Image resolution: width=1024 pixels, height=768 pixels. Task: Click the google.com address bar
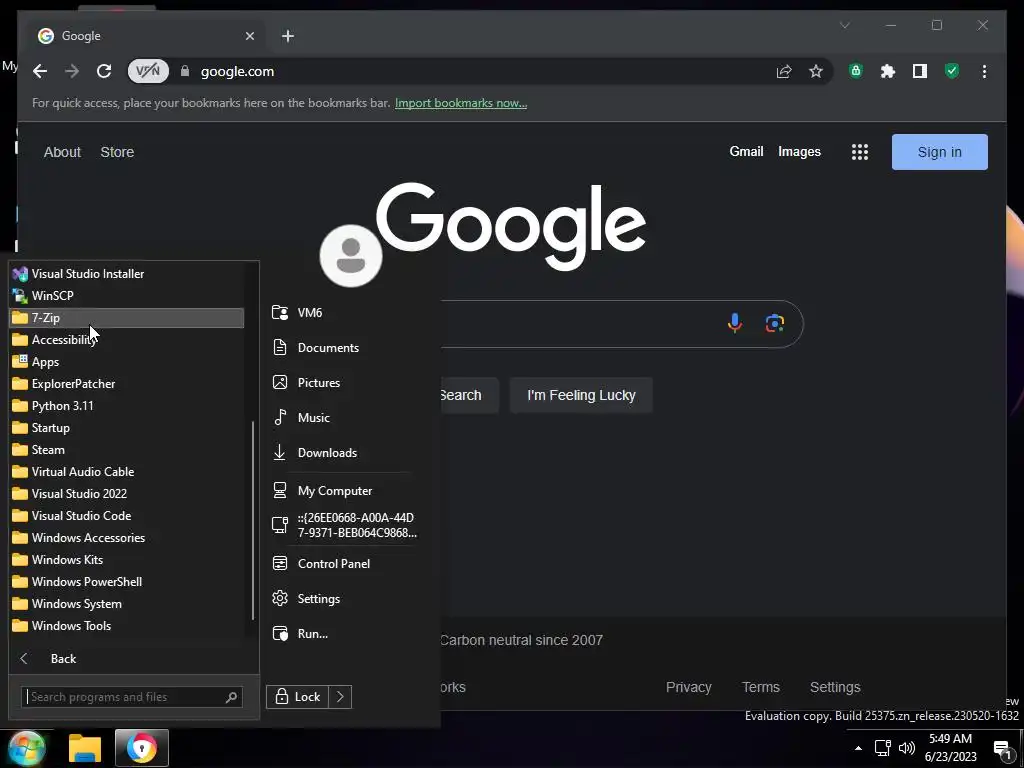477,71
